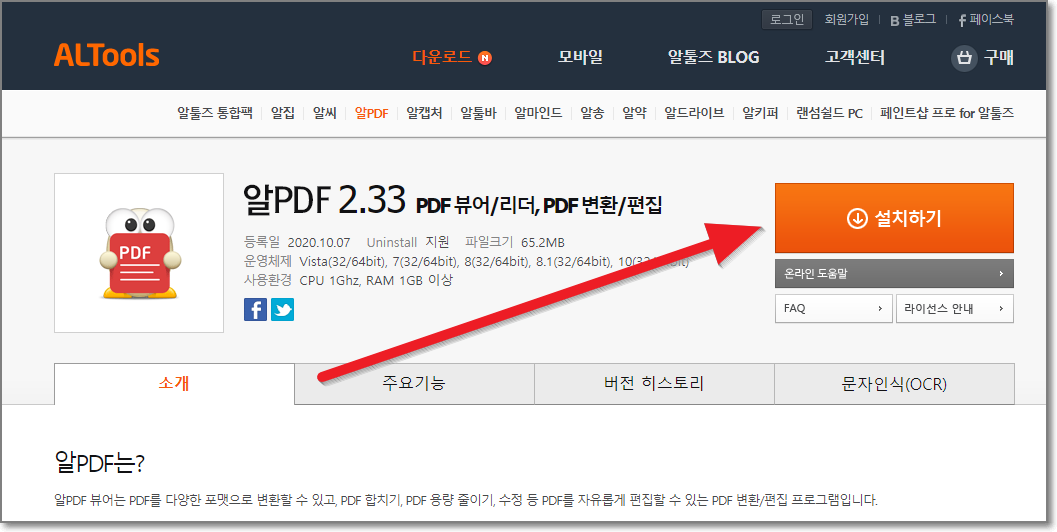Open the FAQ button
Viewport: 1057px width, 532px height.
(833, 308)
